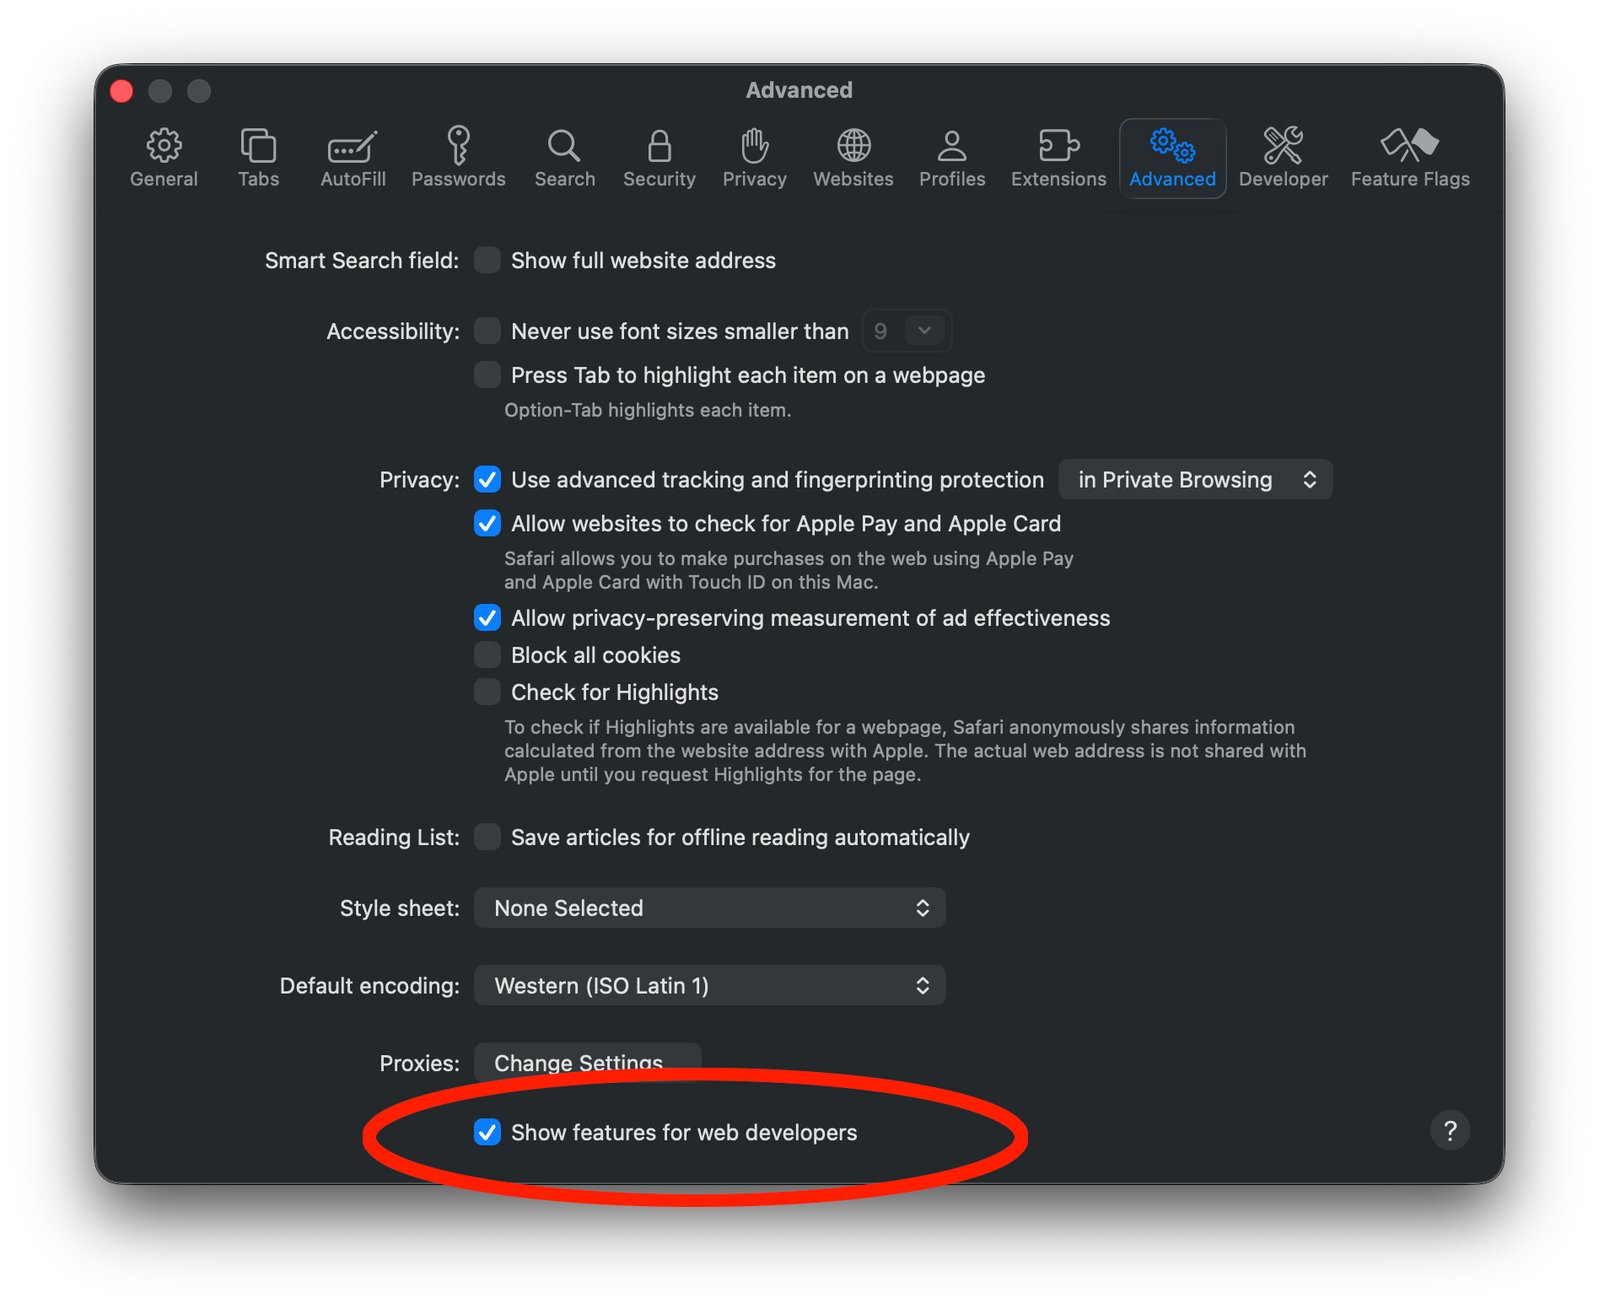1599x1309 pixels.
Task: Open the Passwords key icon
Action: click(458, 146)
